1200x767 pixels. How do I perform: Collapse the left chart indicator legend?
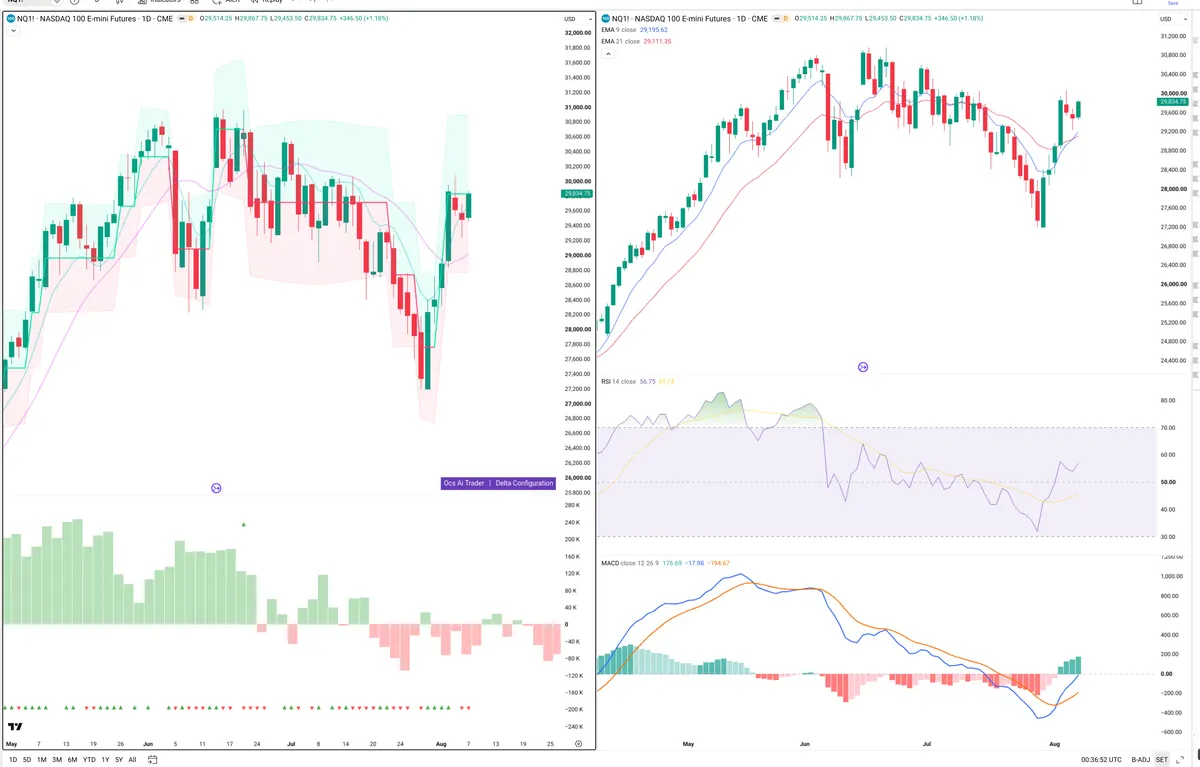point(12,31)
